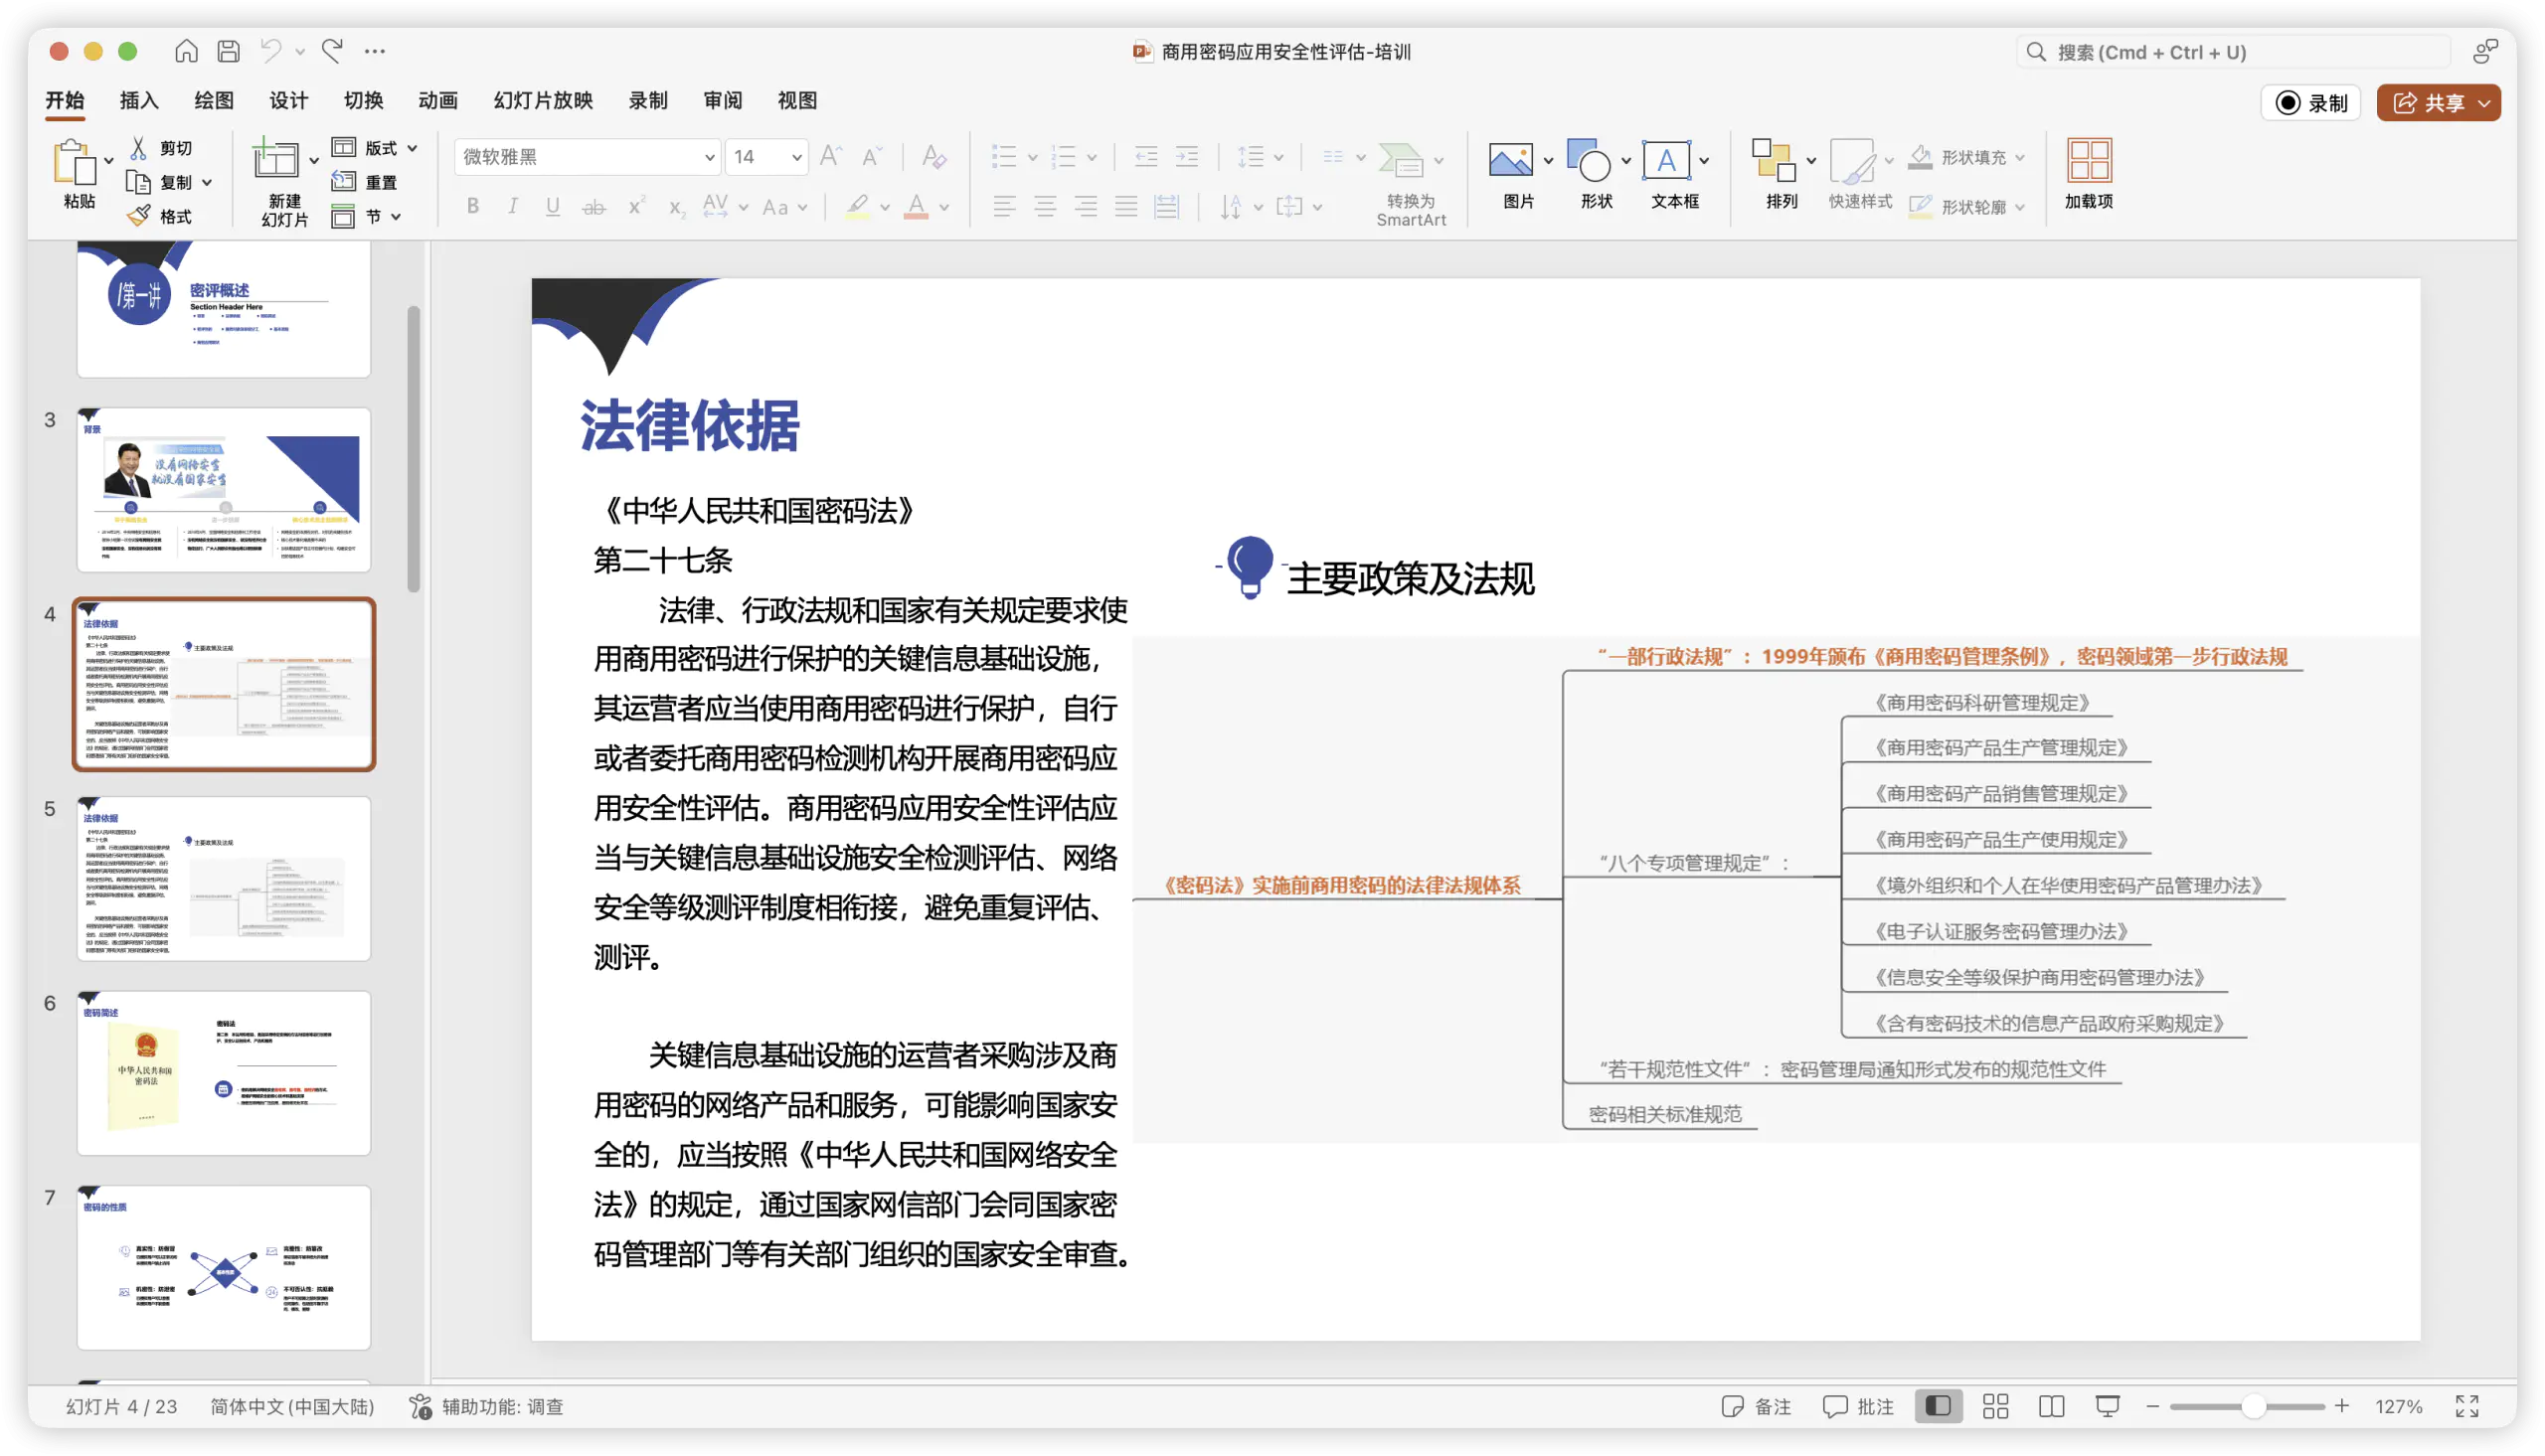Switch to the 幻灯片放映 tab
The image size is (2545, 1456).
[x=543, y=100]
